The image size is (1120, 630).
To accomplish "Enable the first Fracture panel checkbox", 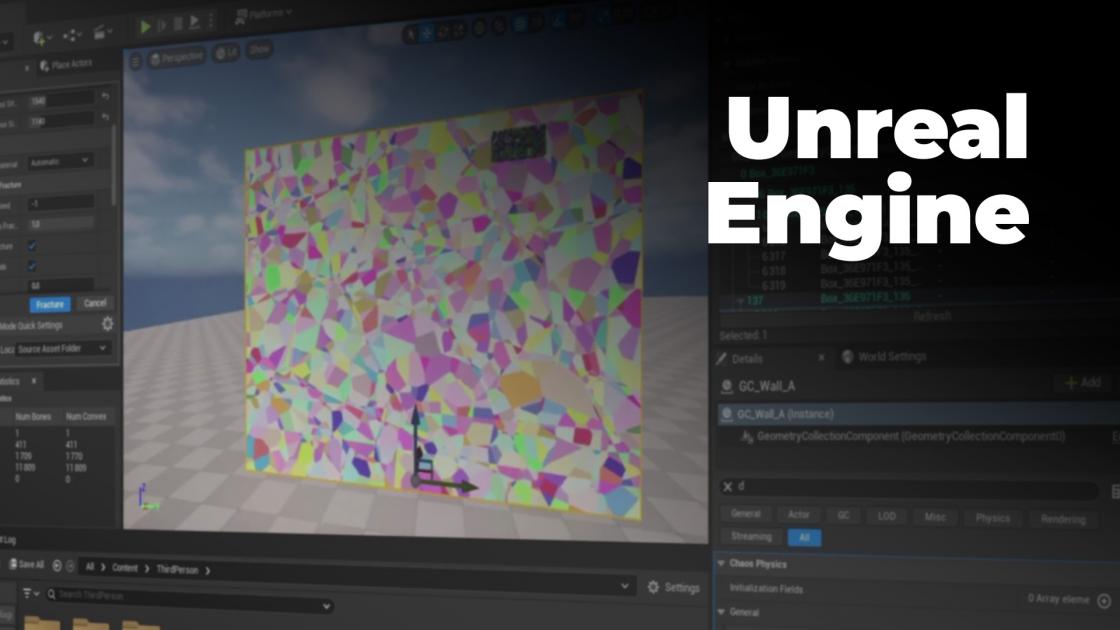I will (x=31, y=247).
